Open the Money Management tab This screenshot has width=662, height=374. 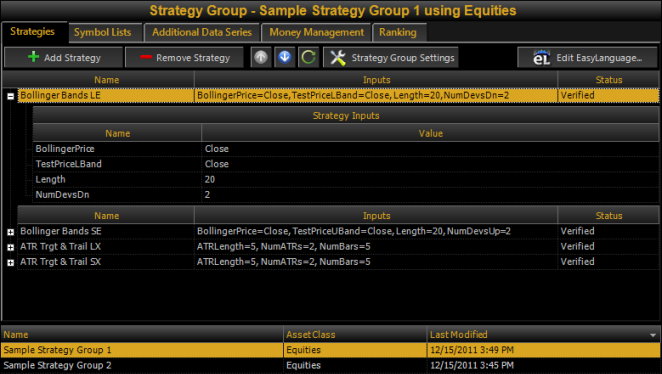tap(316, 33)
